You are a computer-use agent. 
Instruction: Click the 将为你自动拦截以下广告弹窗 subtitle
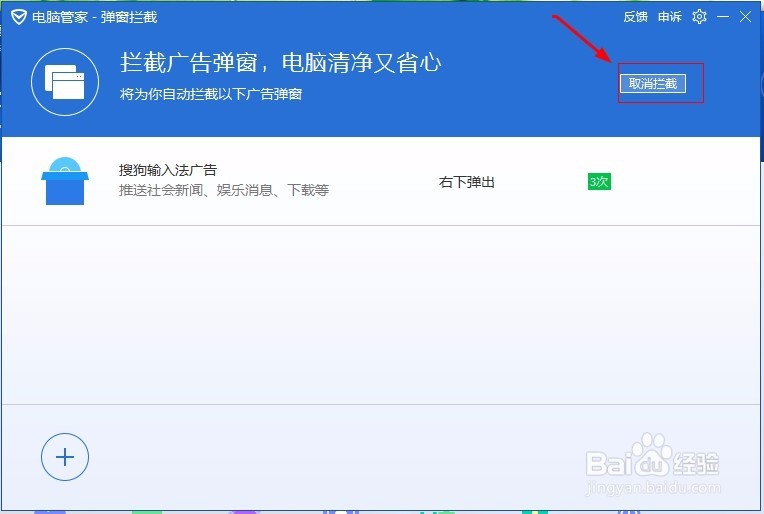[x=211, y=94]
